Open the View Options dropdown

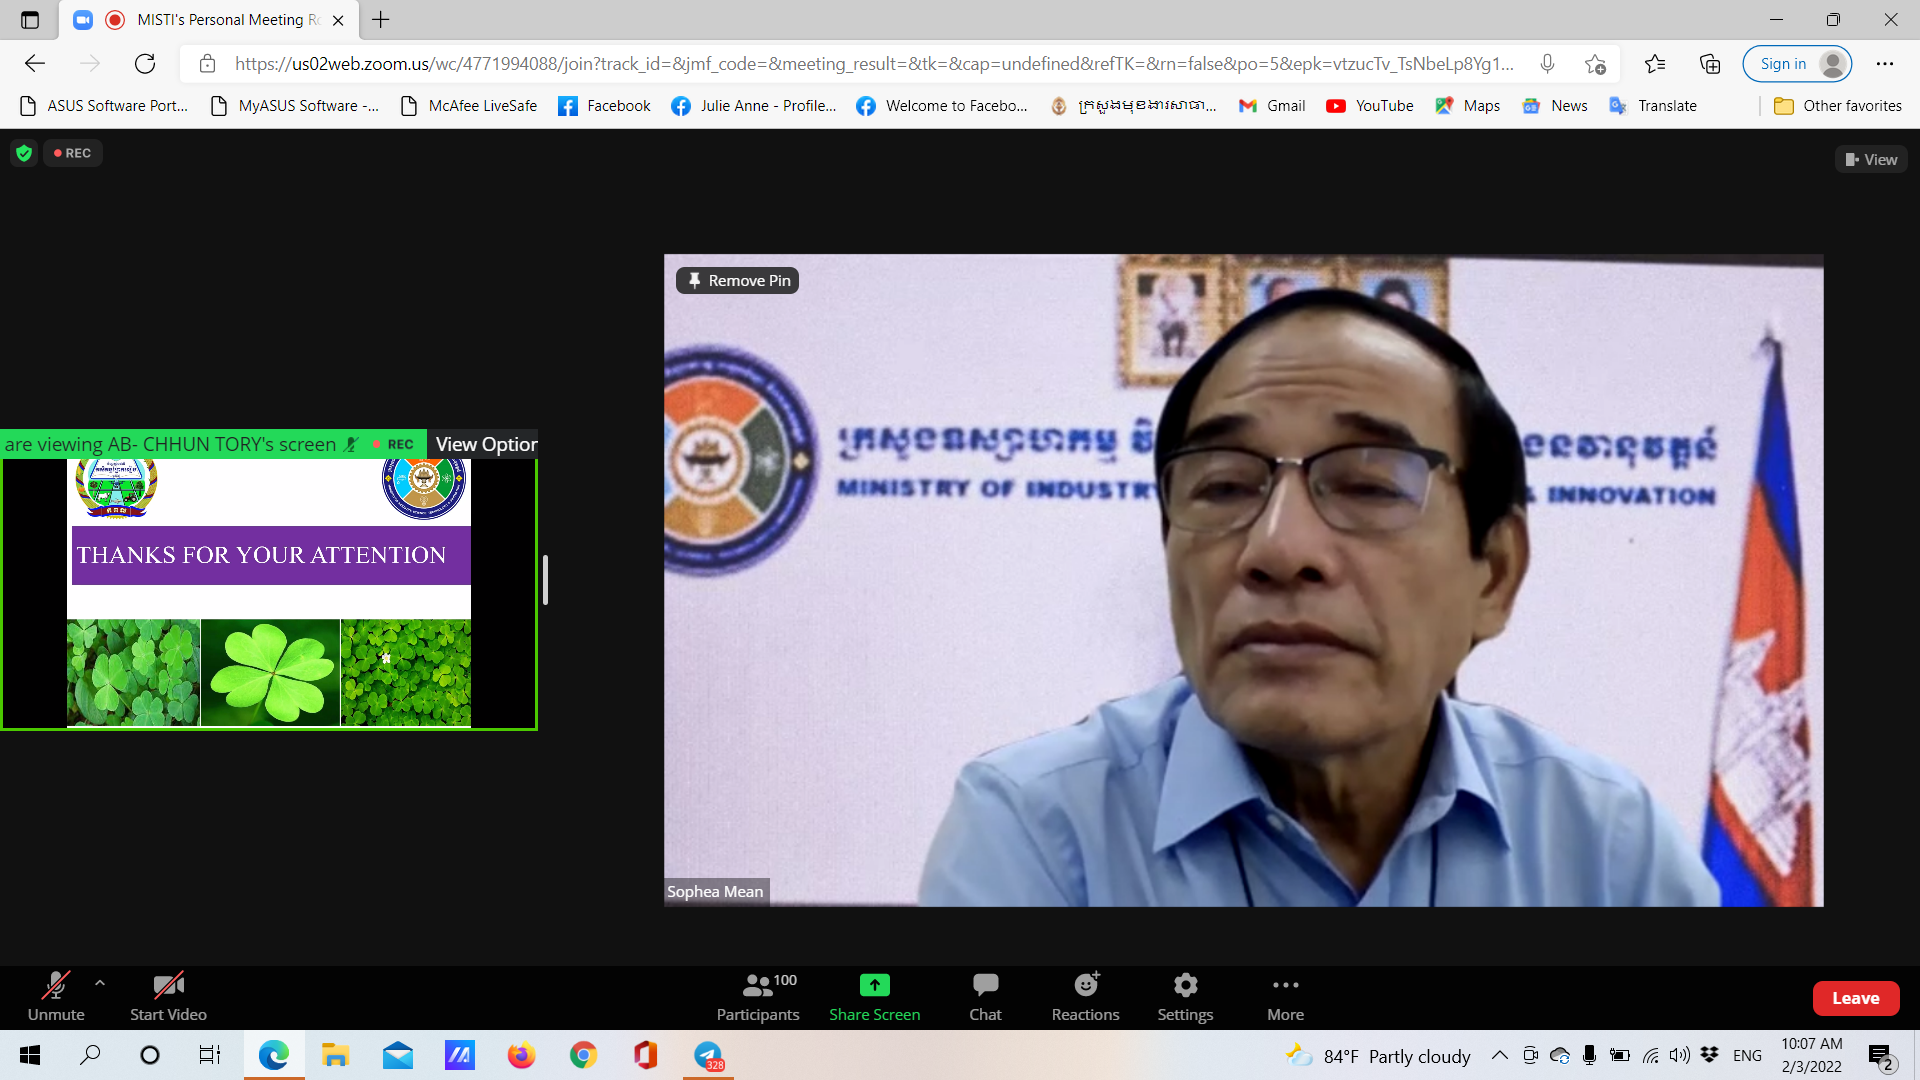pos(485,444)
